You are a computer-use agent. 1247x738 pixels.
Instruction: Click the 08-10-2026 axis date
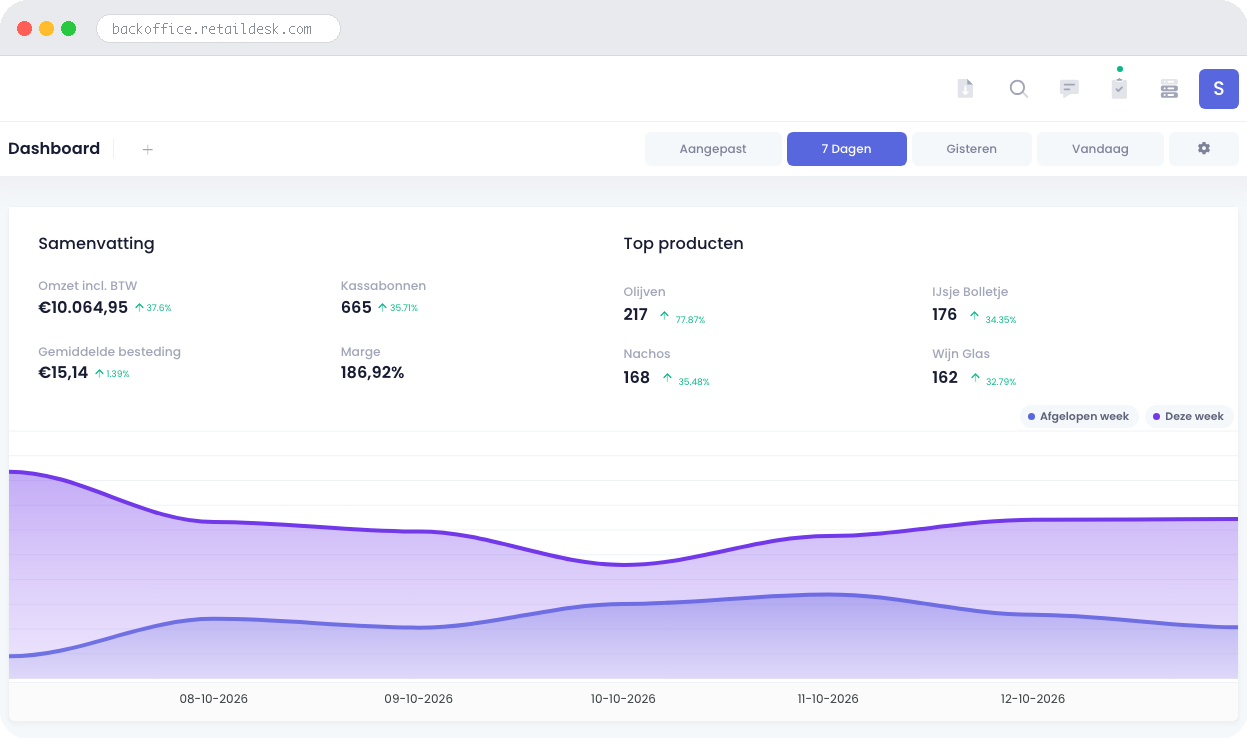click(x=214, y=699)
